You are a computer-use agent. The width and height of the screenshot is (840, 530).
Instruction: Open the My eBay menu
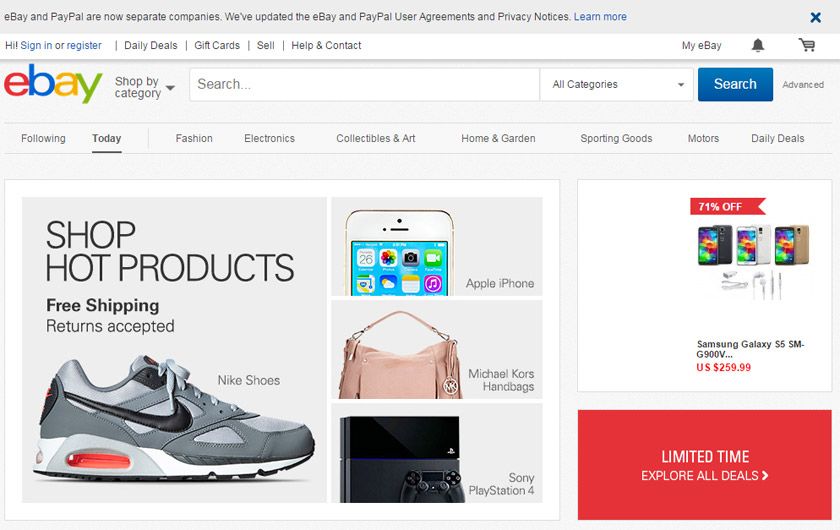[701, 46]
